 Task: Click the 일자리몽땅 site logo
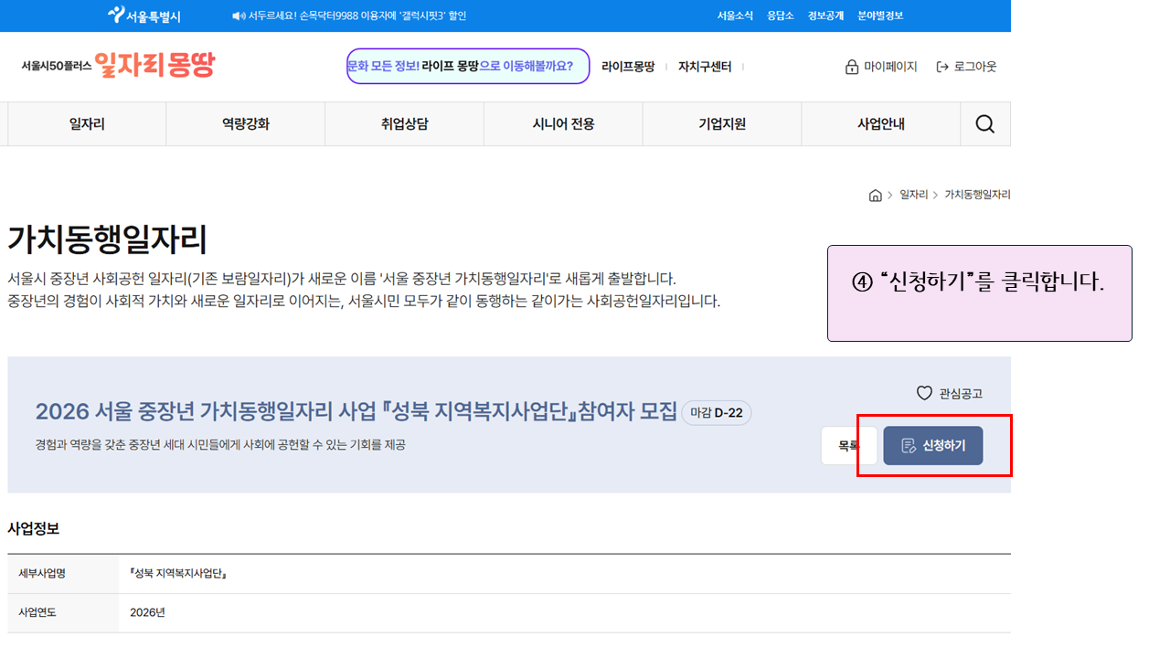[x=154, y=66]
